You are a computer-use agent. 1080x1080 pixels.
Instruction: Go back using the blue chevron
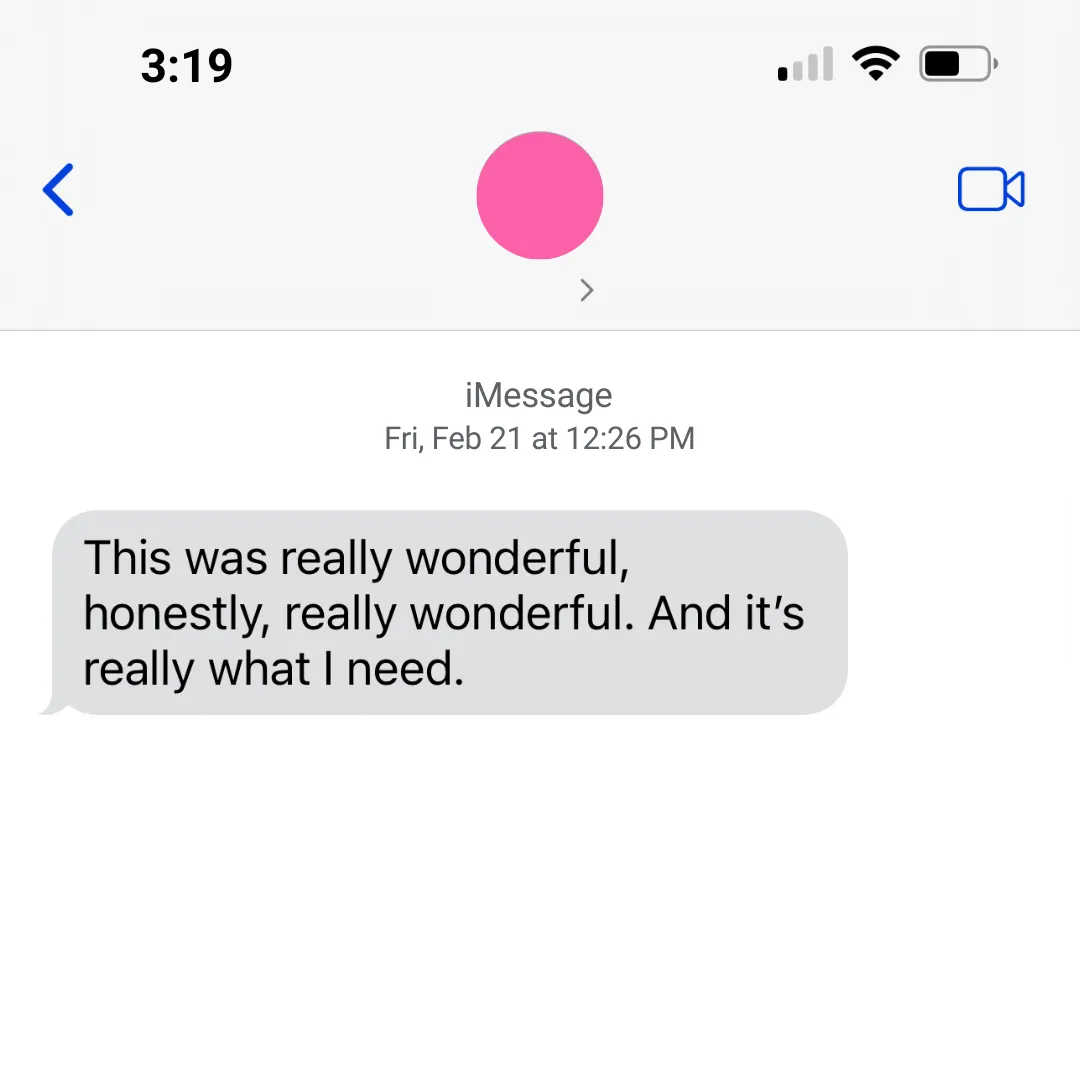click(58, 189)
